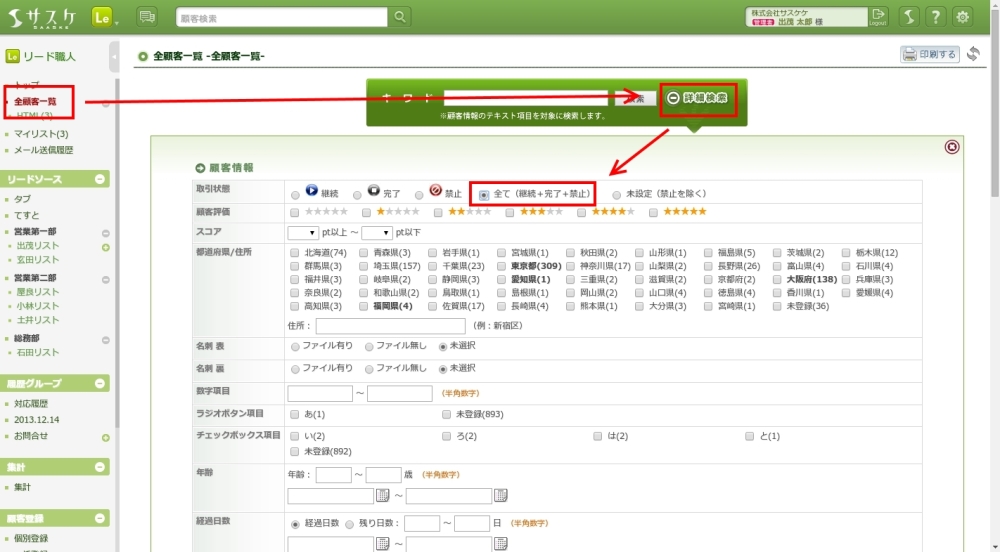Open the settings gear icon
1000x552 pixels.
click(963, 17)
